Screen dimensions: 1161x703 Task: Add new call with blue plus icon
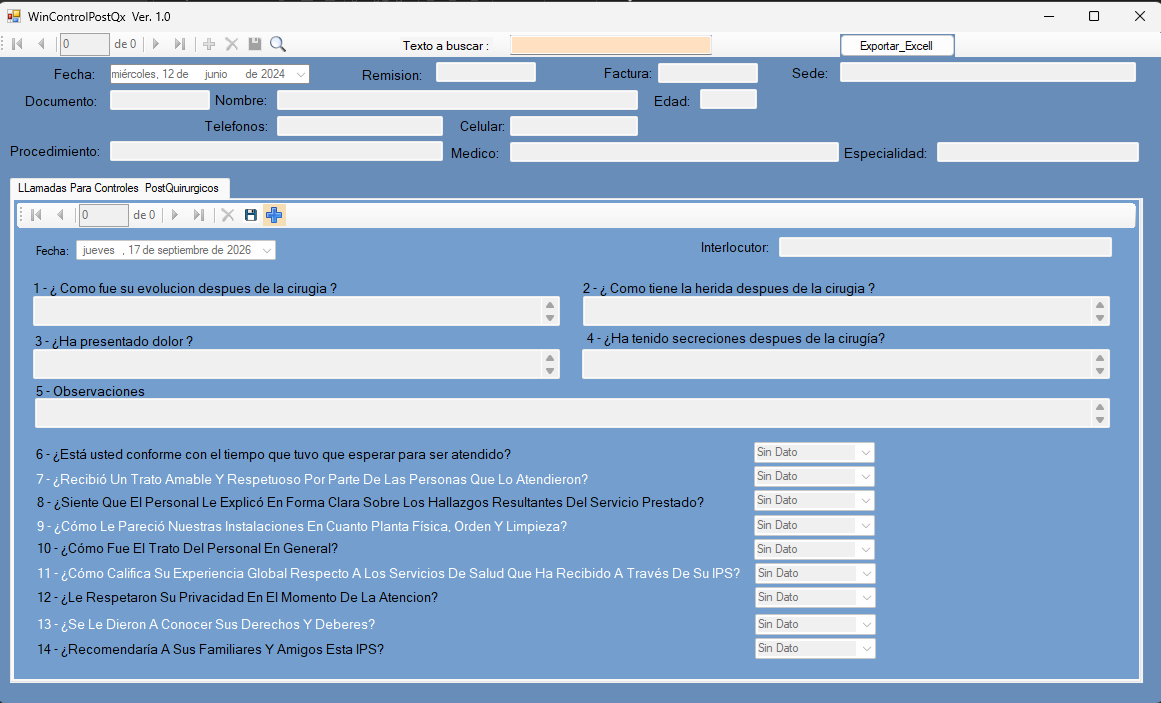tap(274, 215)
